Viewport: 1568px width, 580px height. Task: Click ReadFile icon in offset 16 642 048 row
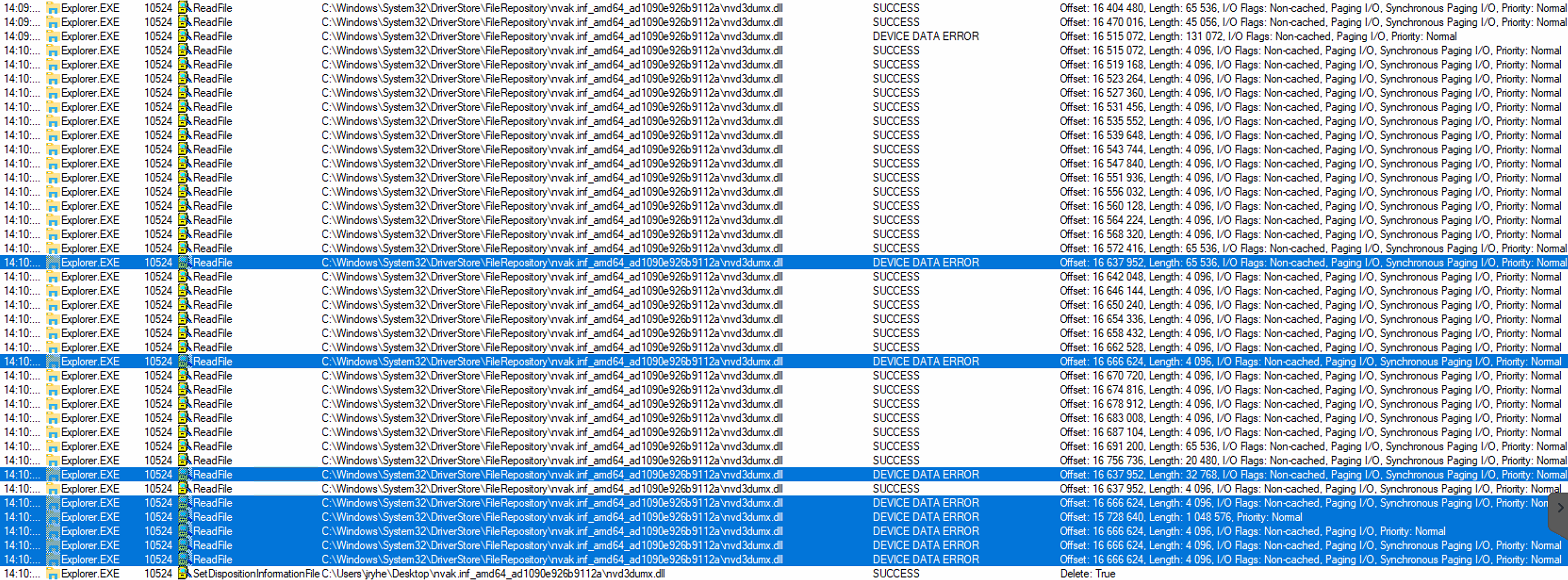(x=184, y=276)
